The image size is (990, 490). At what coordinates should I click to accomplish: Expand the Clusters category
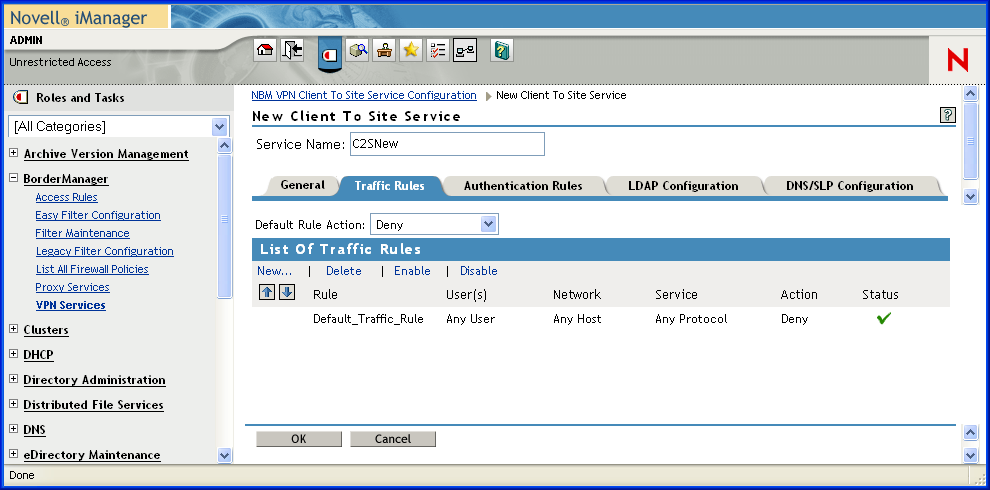coord(13,329)
